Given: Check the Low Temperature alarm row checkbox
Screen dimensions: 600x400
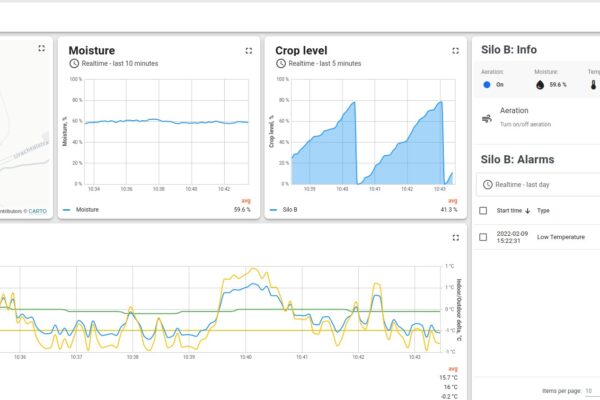Looking at the screenshot, I should [485, 237].
